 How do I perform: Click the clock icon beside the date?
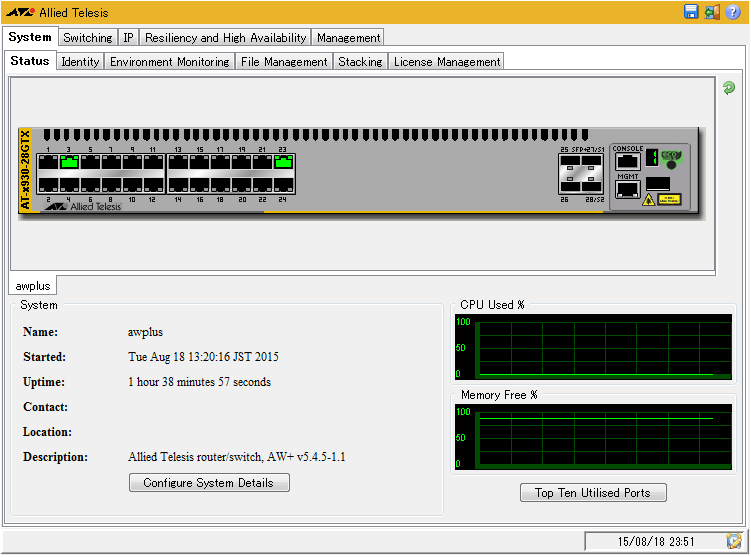click(x=734, y=541)
